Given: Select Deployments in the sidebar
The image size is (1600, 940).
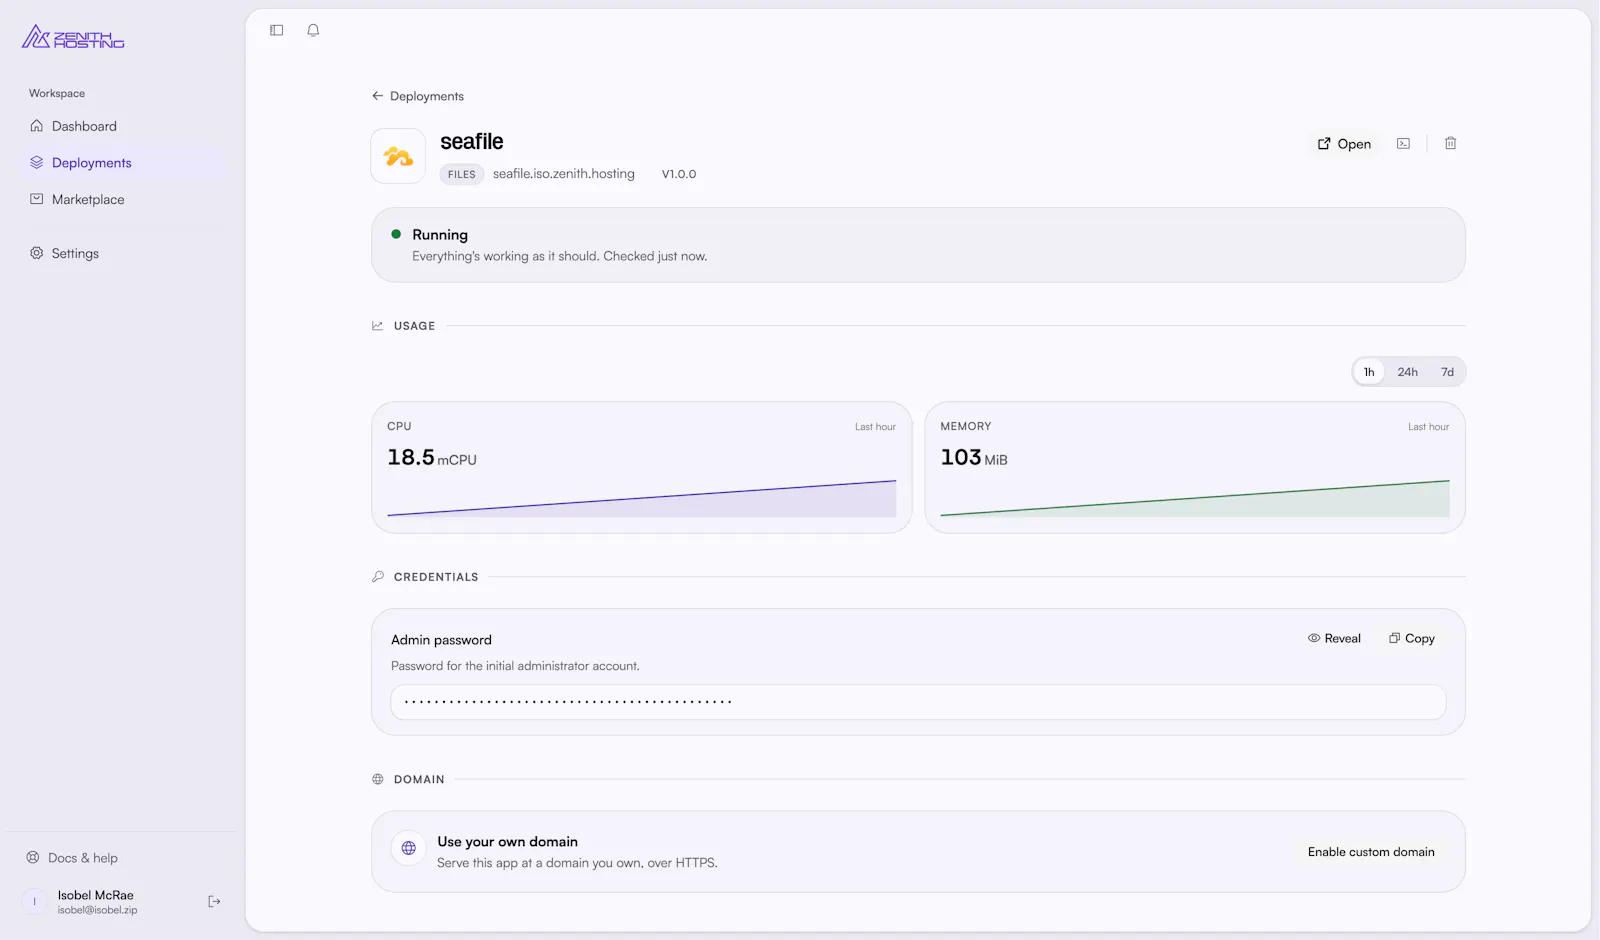Looking at the screenshot, I should [124, 163].
